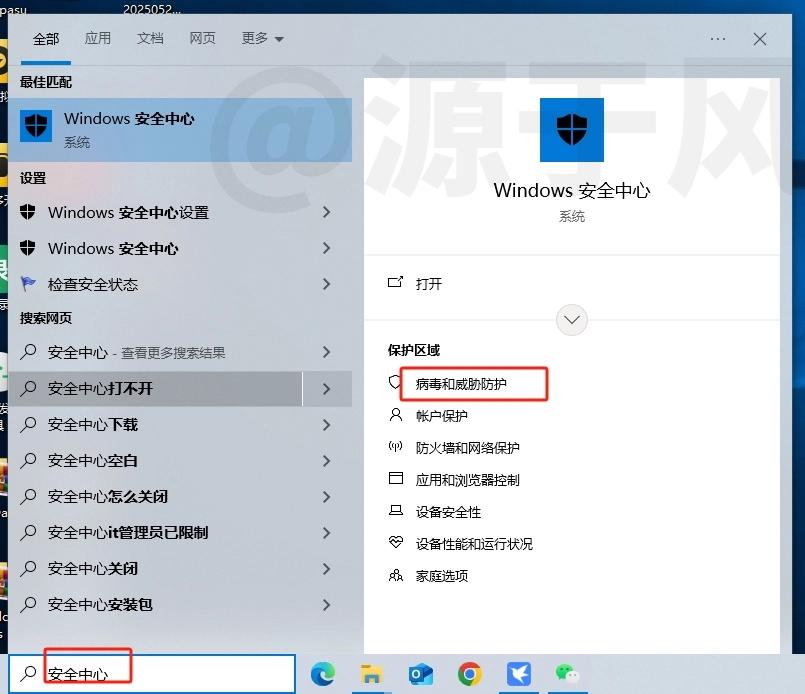Open 防火墙和网络保护 settings
Viewport: 805px width, 694px height.
tap(467, 448)
